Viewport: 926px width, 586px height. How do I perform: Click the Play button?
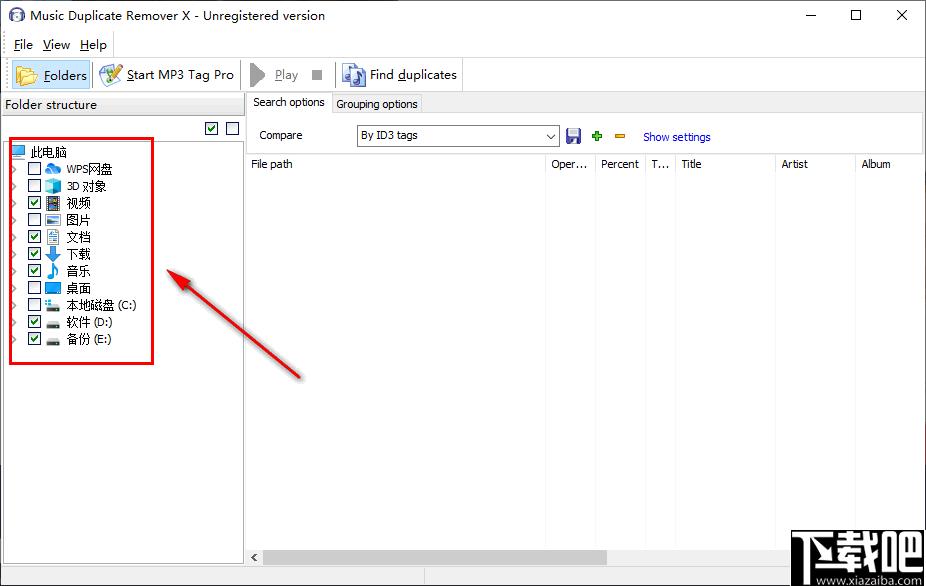[275, 75]
